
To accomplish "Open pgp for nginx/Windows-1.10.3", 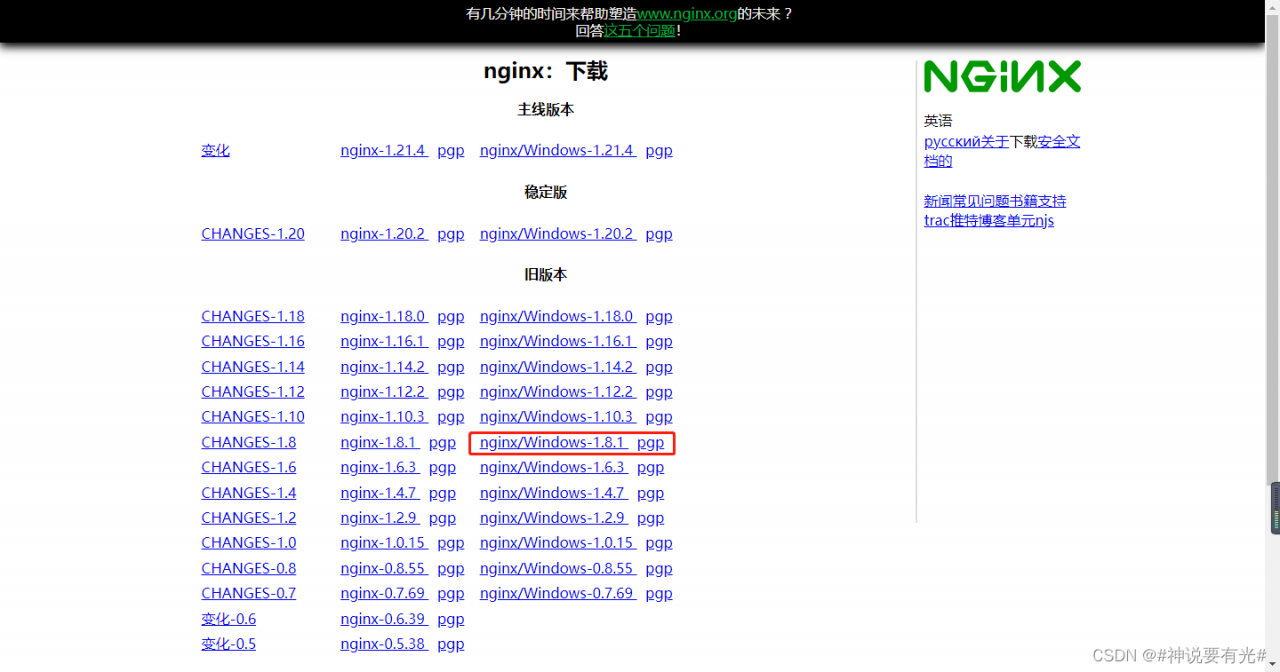I will pos(659,417).
